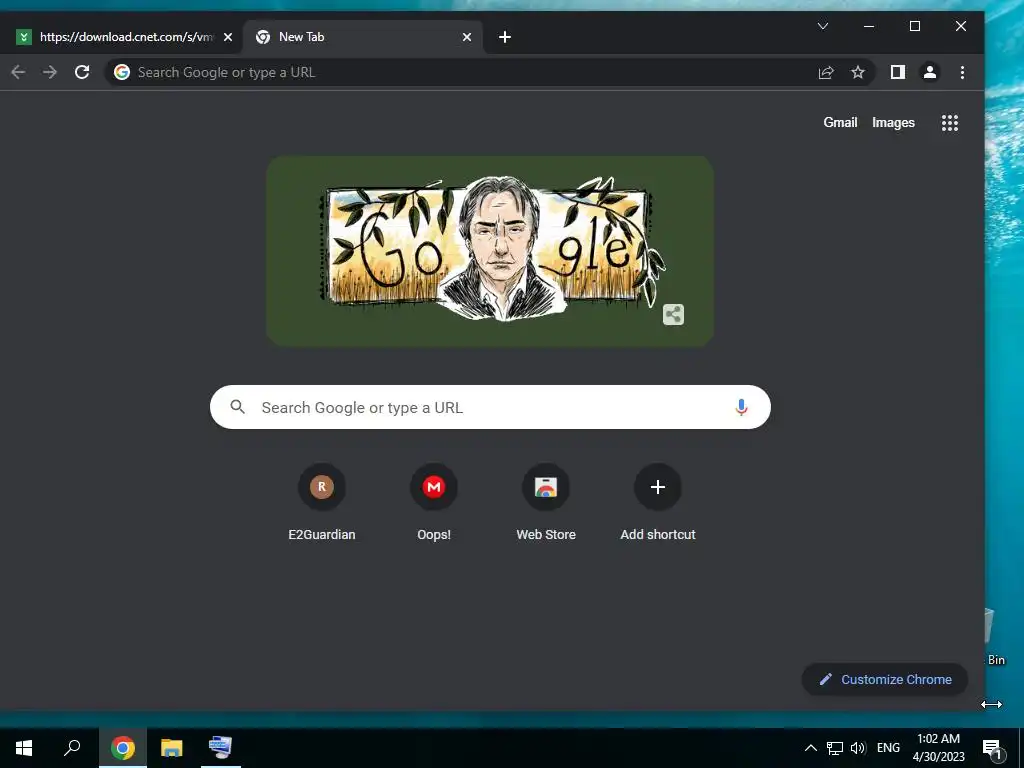This screenshot has width=1024, height=768.
Task: Open the taskbar search icon
Action: pyautogui.click(x=72, y=748)
